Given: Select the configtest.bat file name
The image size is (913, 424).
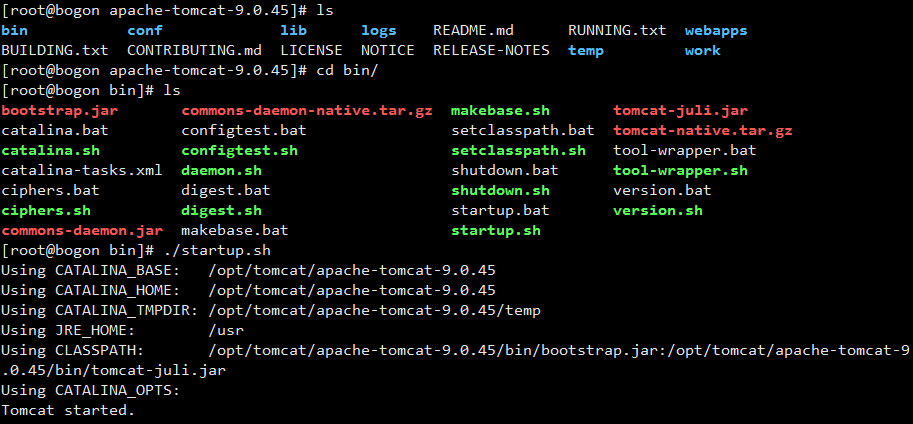Looking at the screenshot, I should [244, 130].
